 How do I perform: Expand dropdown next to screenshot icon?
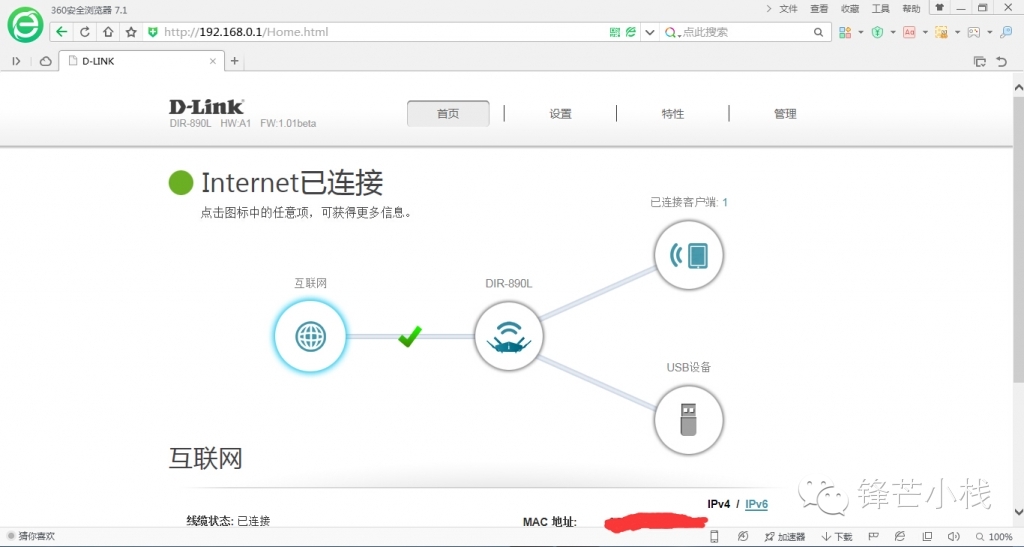(957, 32)
